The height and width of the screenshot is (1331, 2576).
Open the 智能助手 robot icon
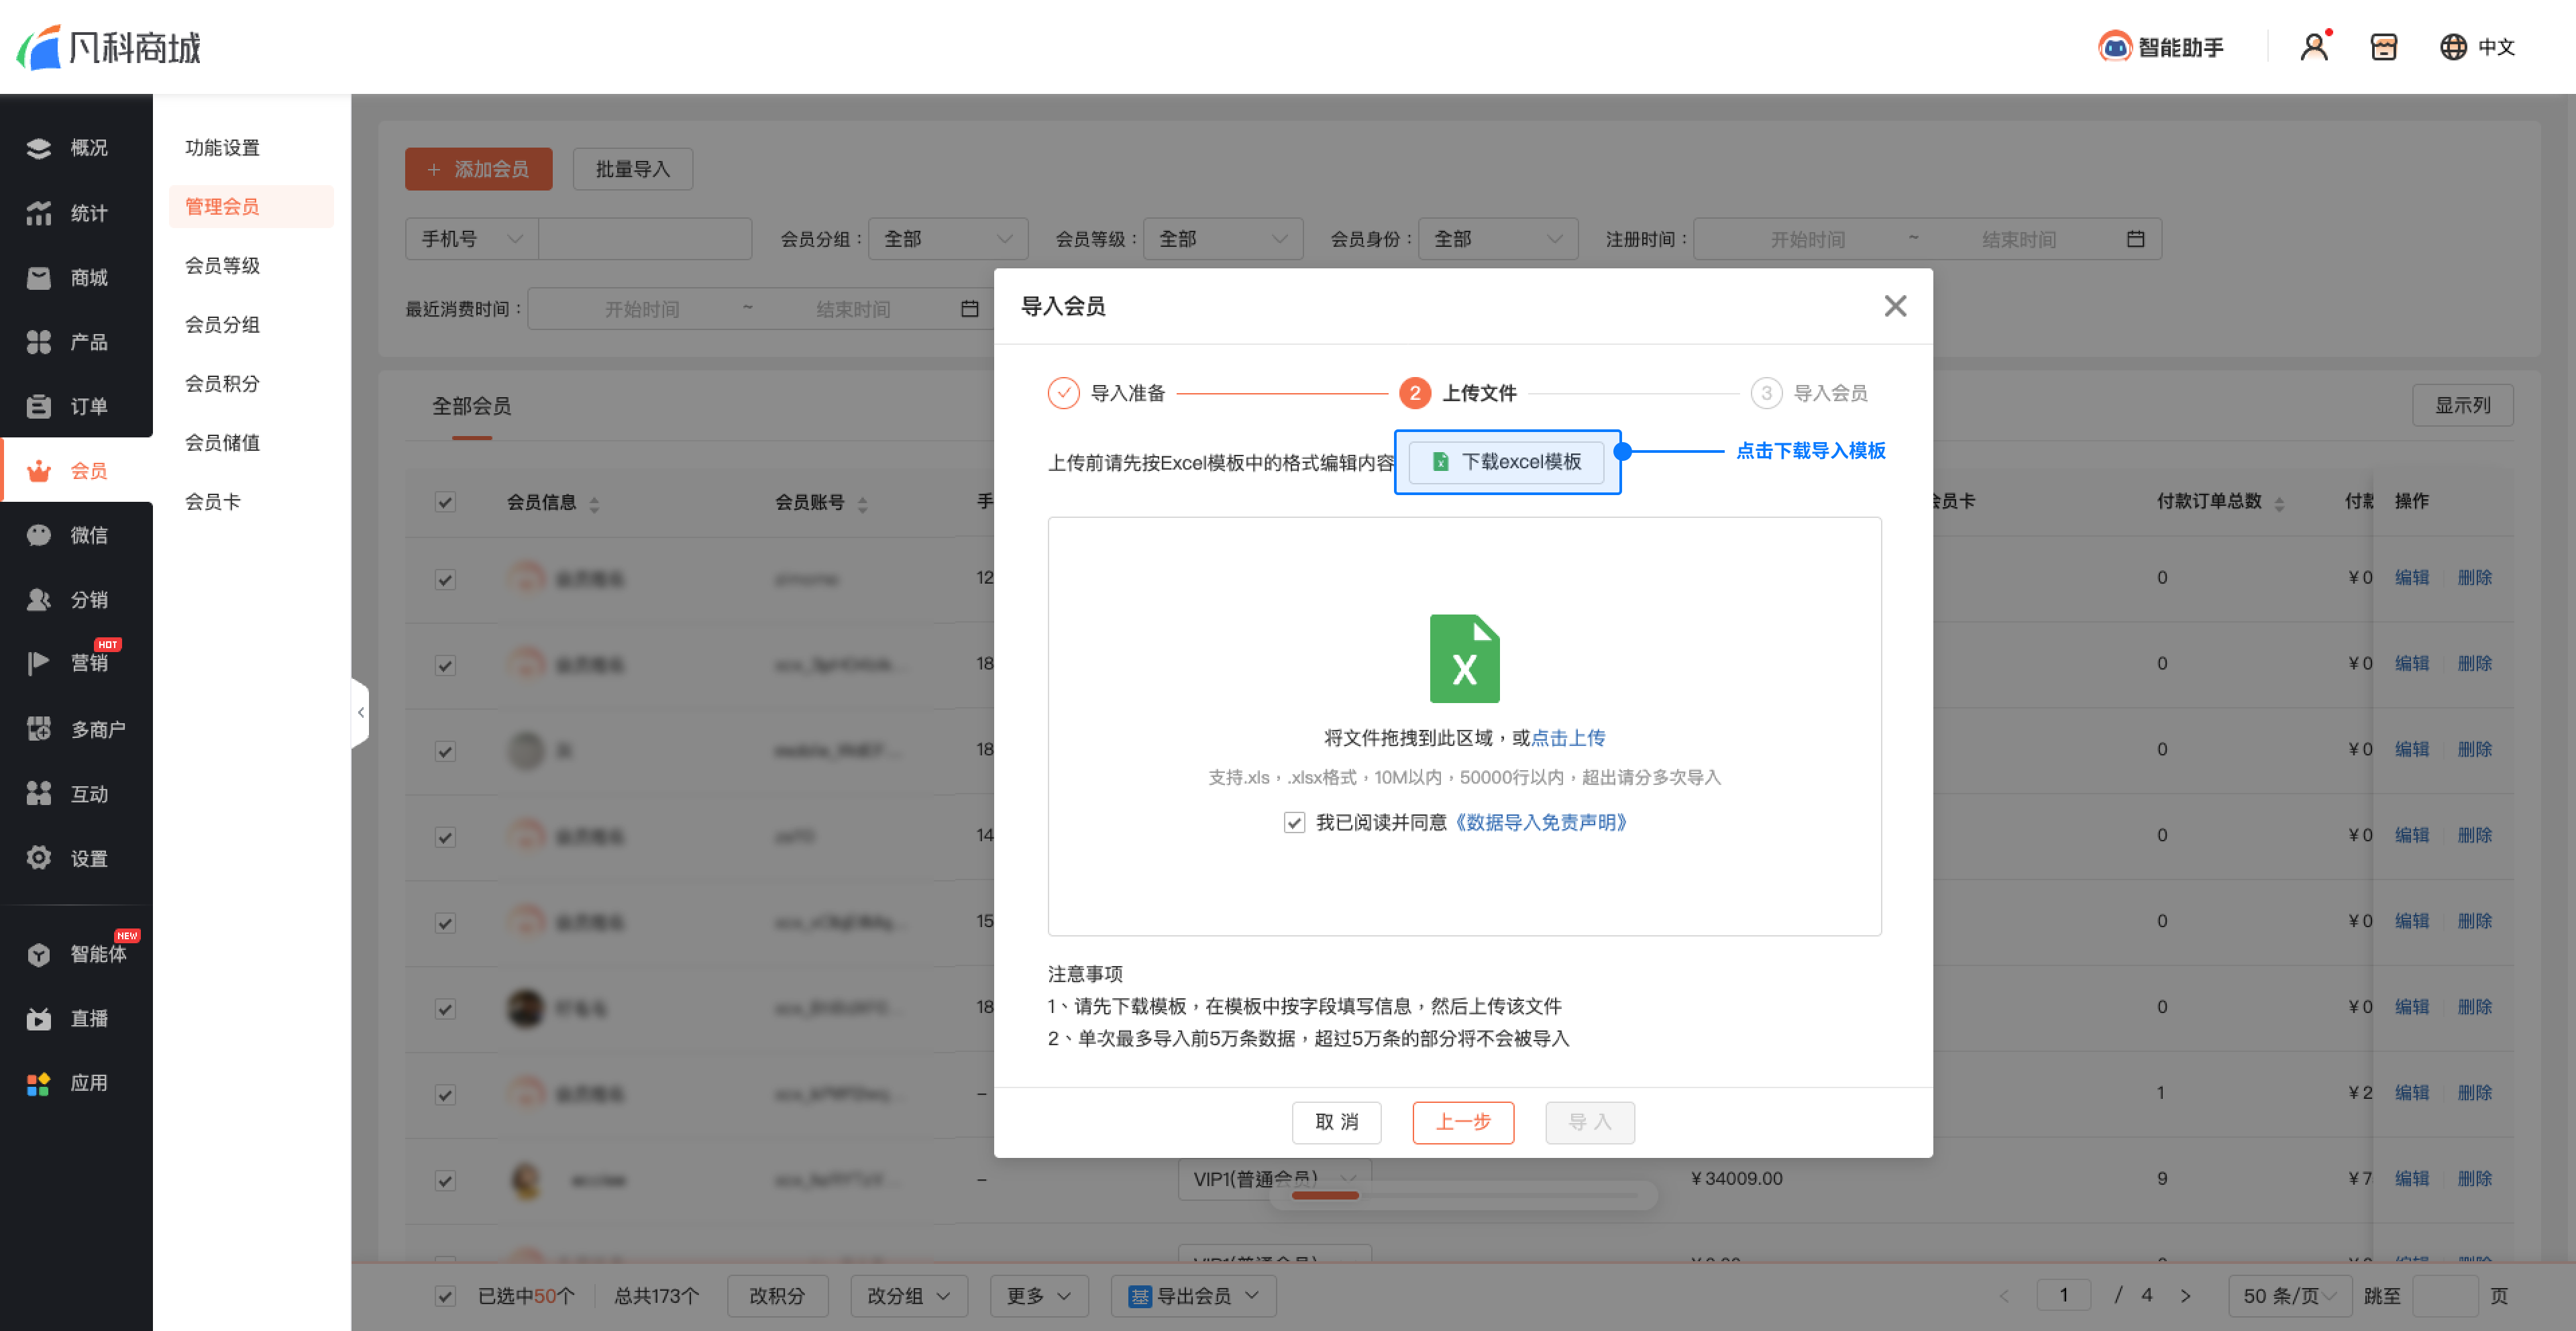tap(2114, 46)
